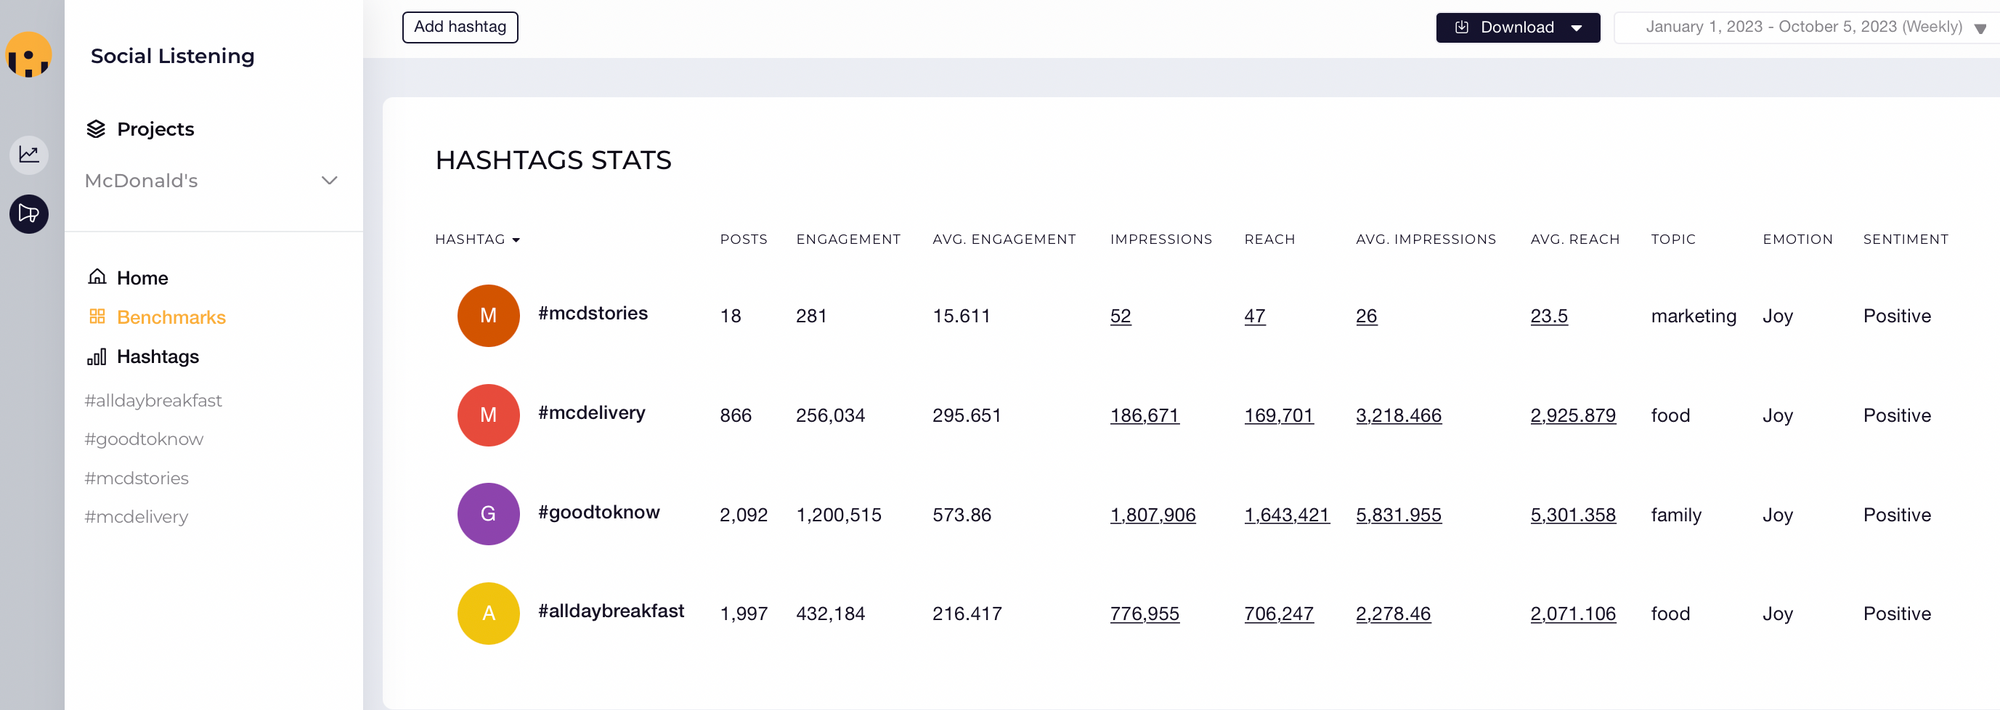
Task: Go to Home in the sidebar
Action: click(x=142, y=278)
